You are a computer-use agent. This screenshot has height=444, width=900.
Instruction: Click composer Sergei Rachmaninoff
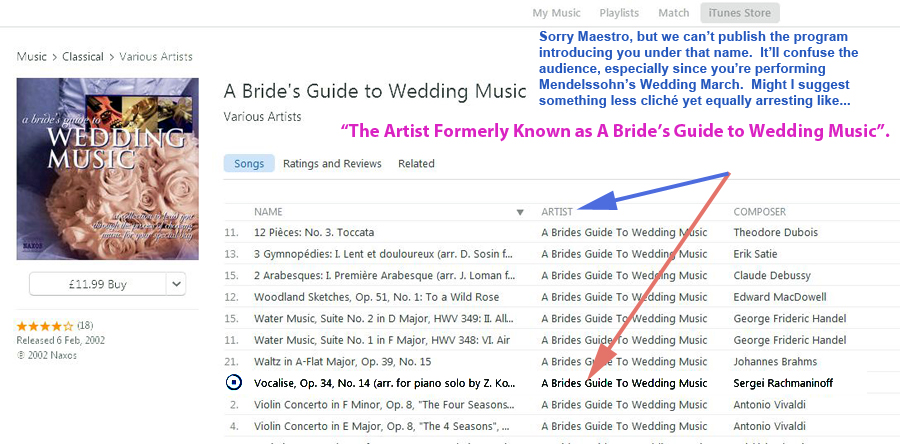click(783, 383)
